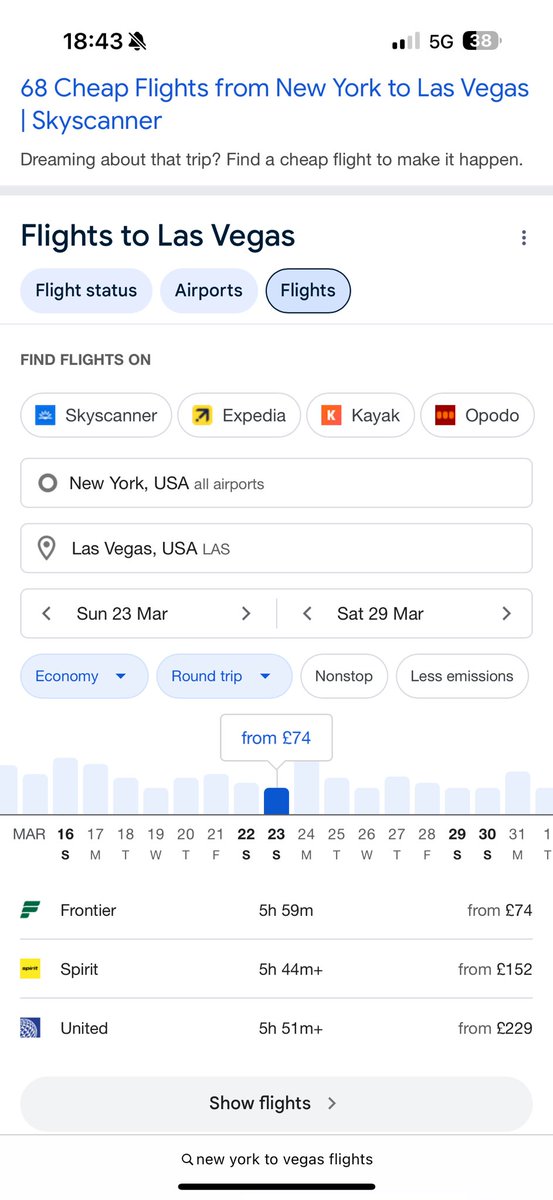Open the Frontier 5h 59m flight row

(276, 910)
